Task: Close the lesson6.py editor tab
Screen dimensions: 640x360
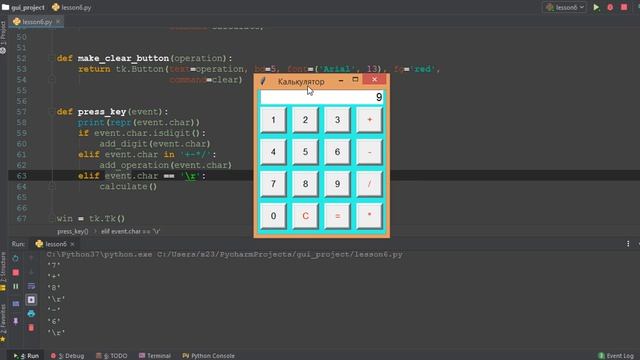Action: pos(58,21)
